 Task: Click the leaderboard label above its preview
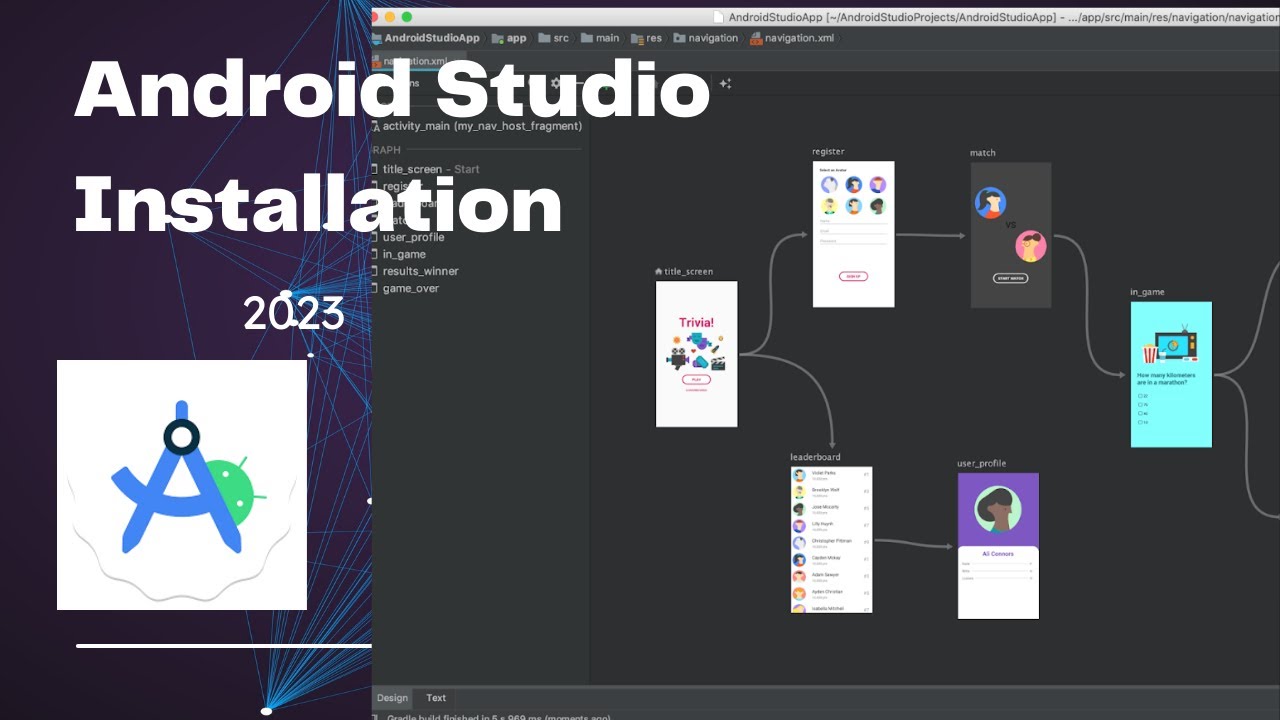click(x=815, y=457)
